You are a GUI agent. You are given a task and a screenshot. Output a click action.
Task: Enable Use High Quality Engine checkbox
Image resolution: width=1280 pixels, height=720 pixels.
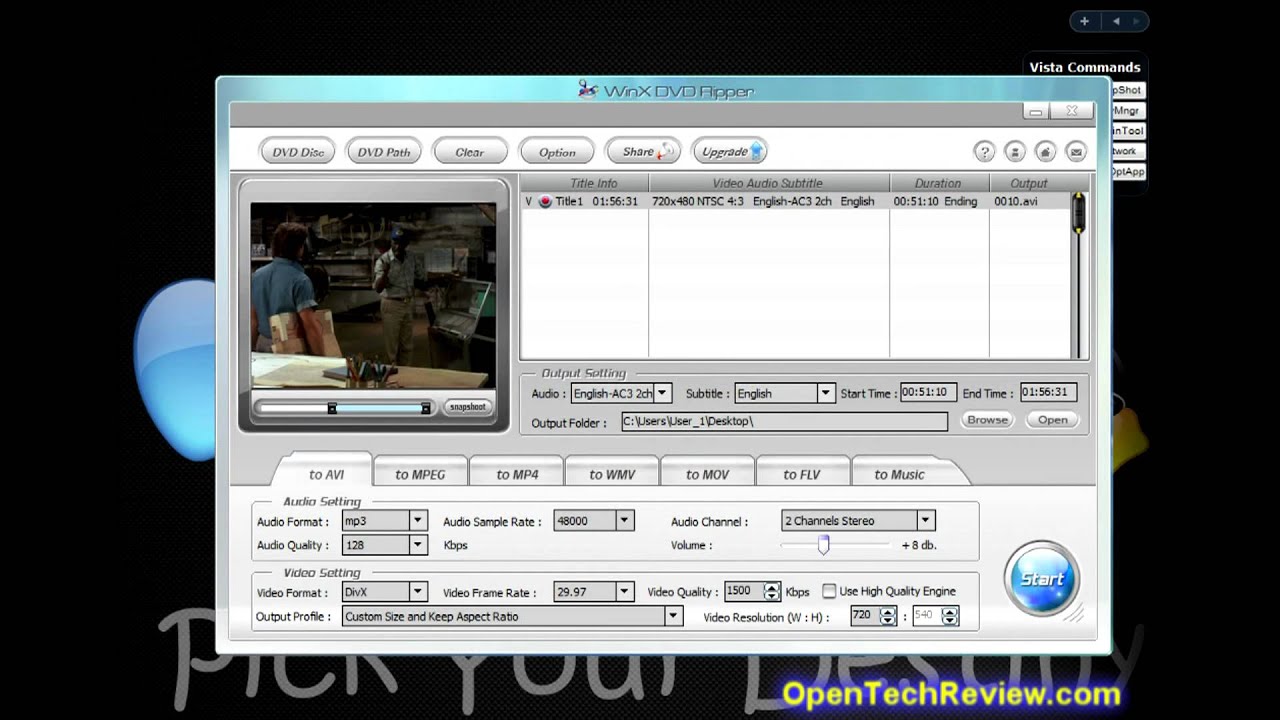click(x=829, y=591)
